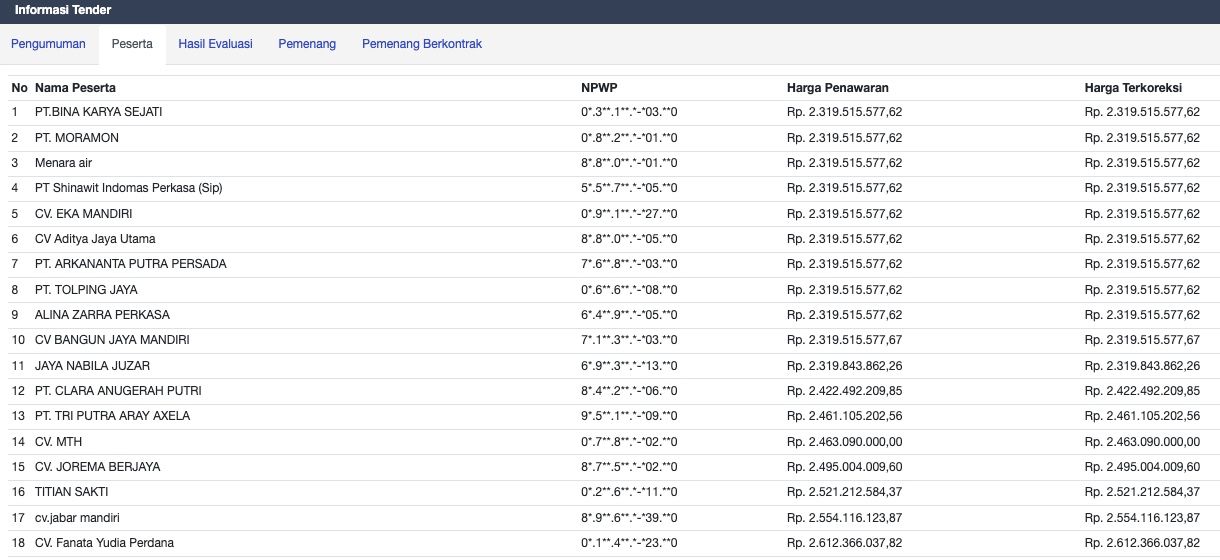The image size is (1220, 560).
Task: Click the Nama Peserta column header
Action: [x=75, y=88]
